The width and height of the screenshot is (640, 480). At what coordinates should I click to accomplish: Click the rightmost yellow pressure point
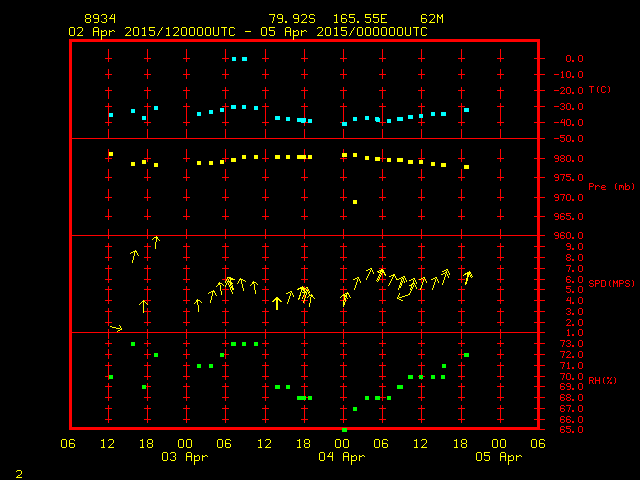[466, 167]
